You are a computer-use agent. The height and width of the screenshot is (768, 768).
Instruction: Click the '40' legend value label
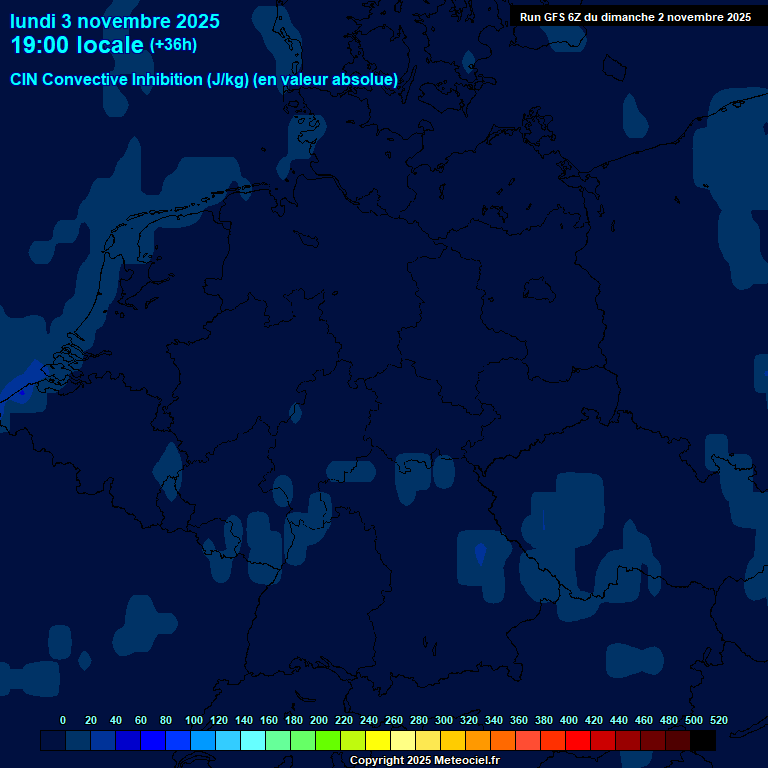116,720
